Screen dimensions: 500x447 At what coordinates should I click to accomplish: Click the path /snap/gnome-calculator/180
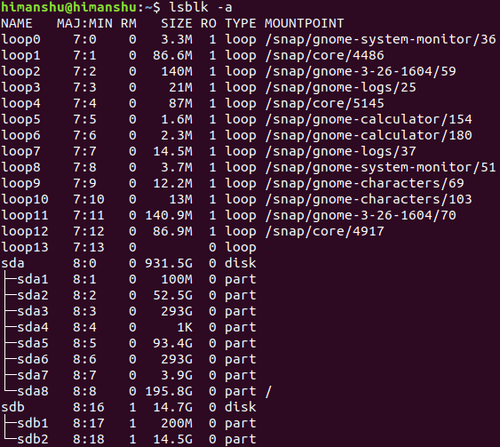[x=368, y=135]
